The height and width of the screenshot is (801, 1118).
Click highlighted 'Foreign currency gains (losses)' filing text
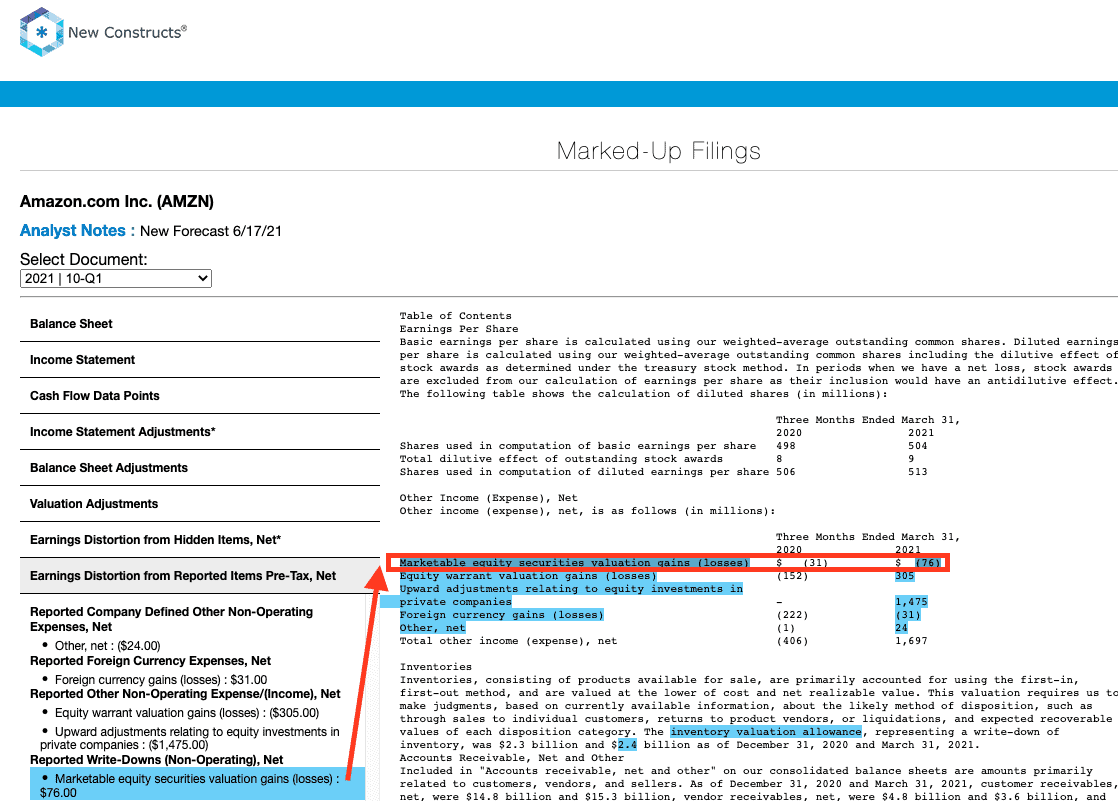tap(501, 615)
